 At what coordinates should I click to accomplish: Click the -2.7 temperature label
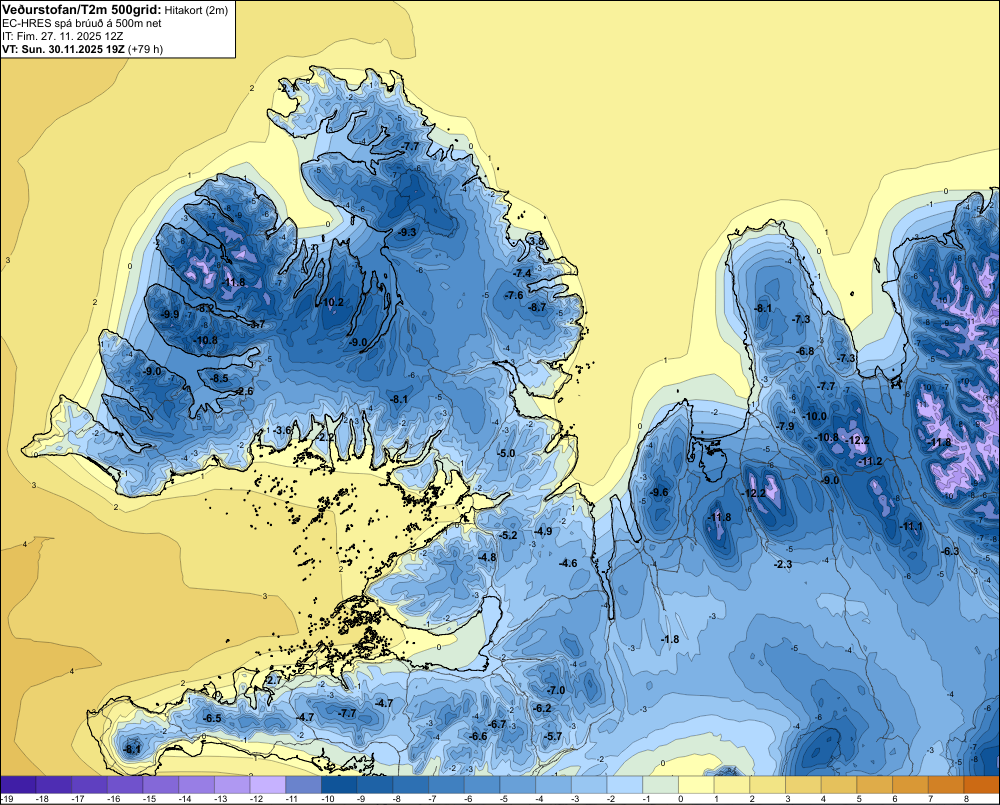pos(272,681)
